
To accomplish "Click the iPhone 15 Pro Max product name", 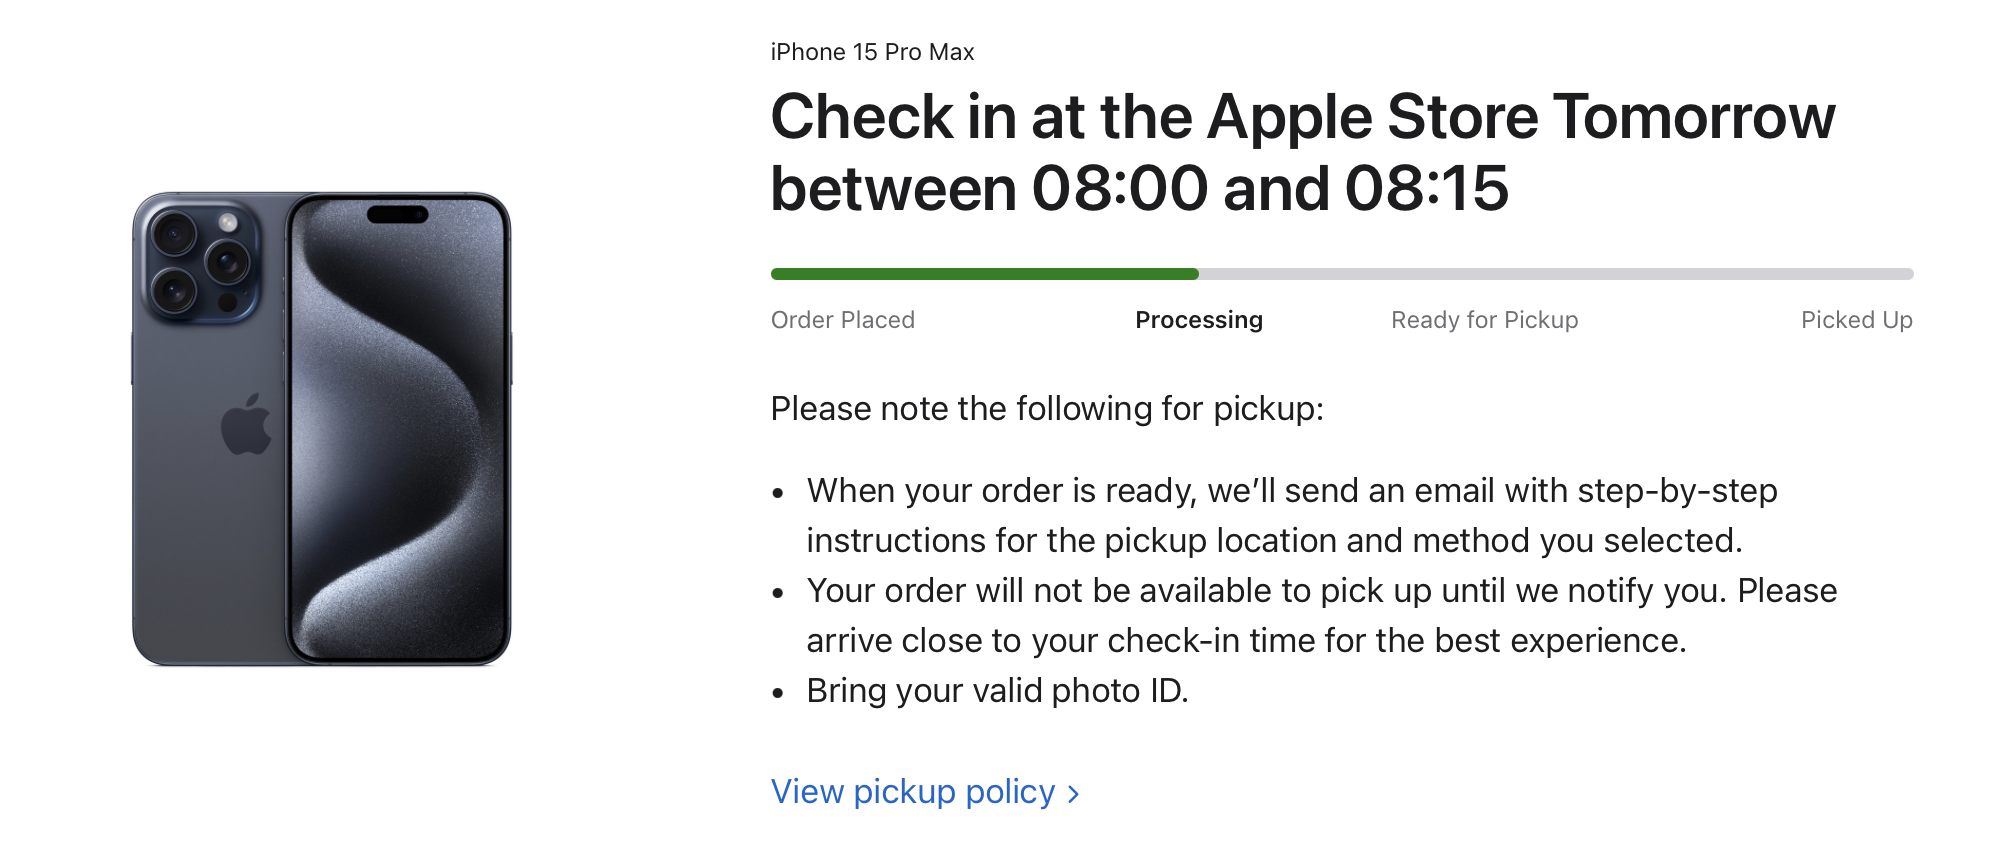I will pyautogui.click(x=872, y=52).
